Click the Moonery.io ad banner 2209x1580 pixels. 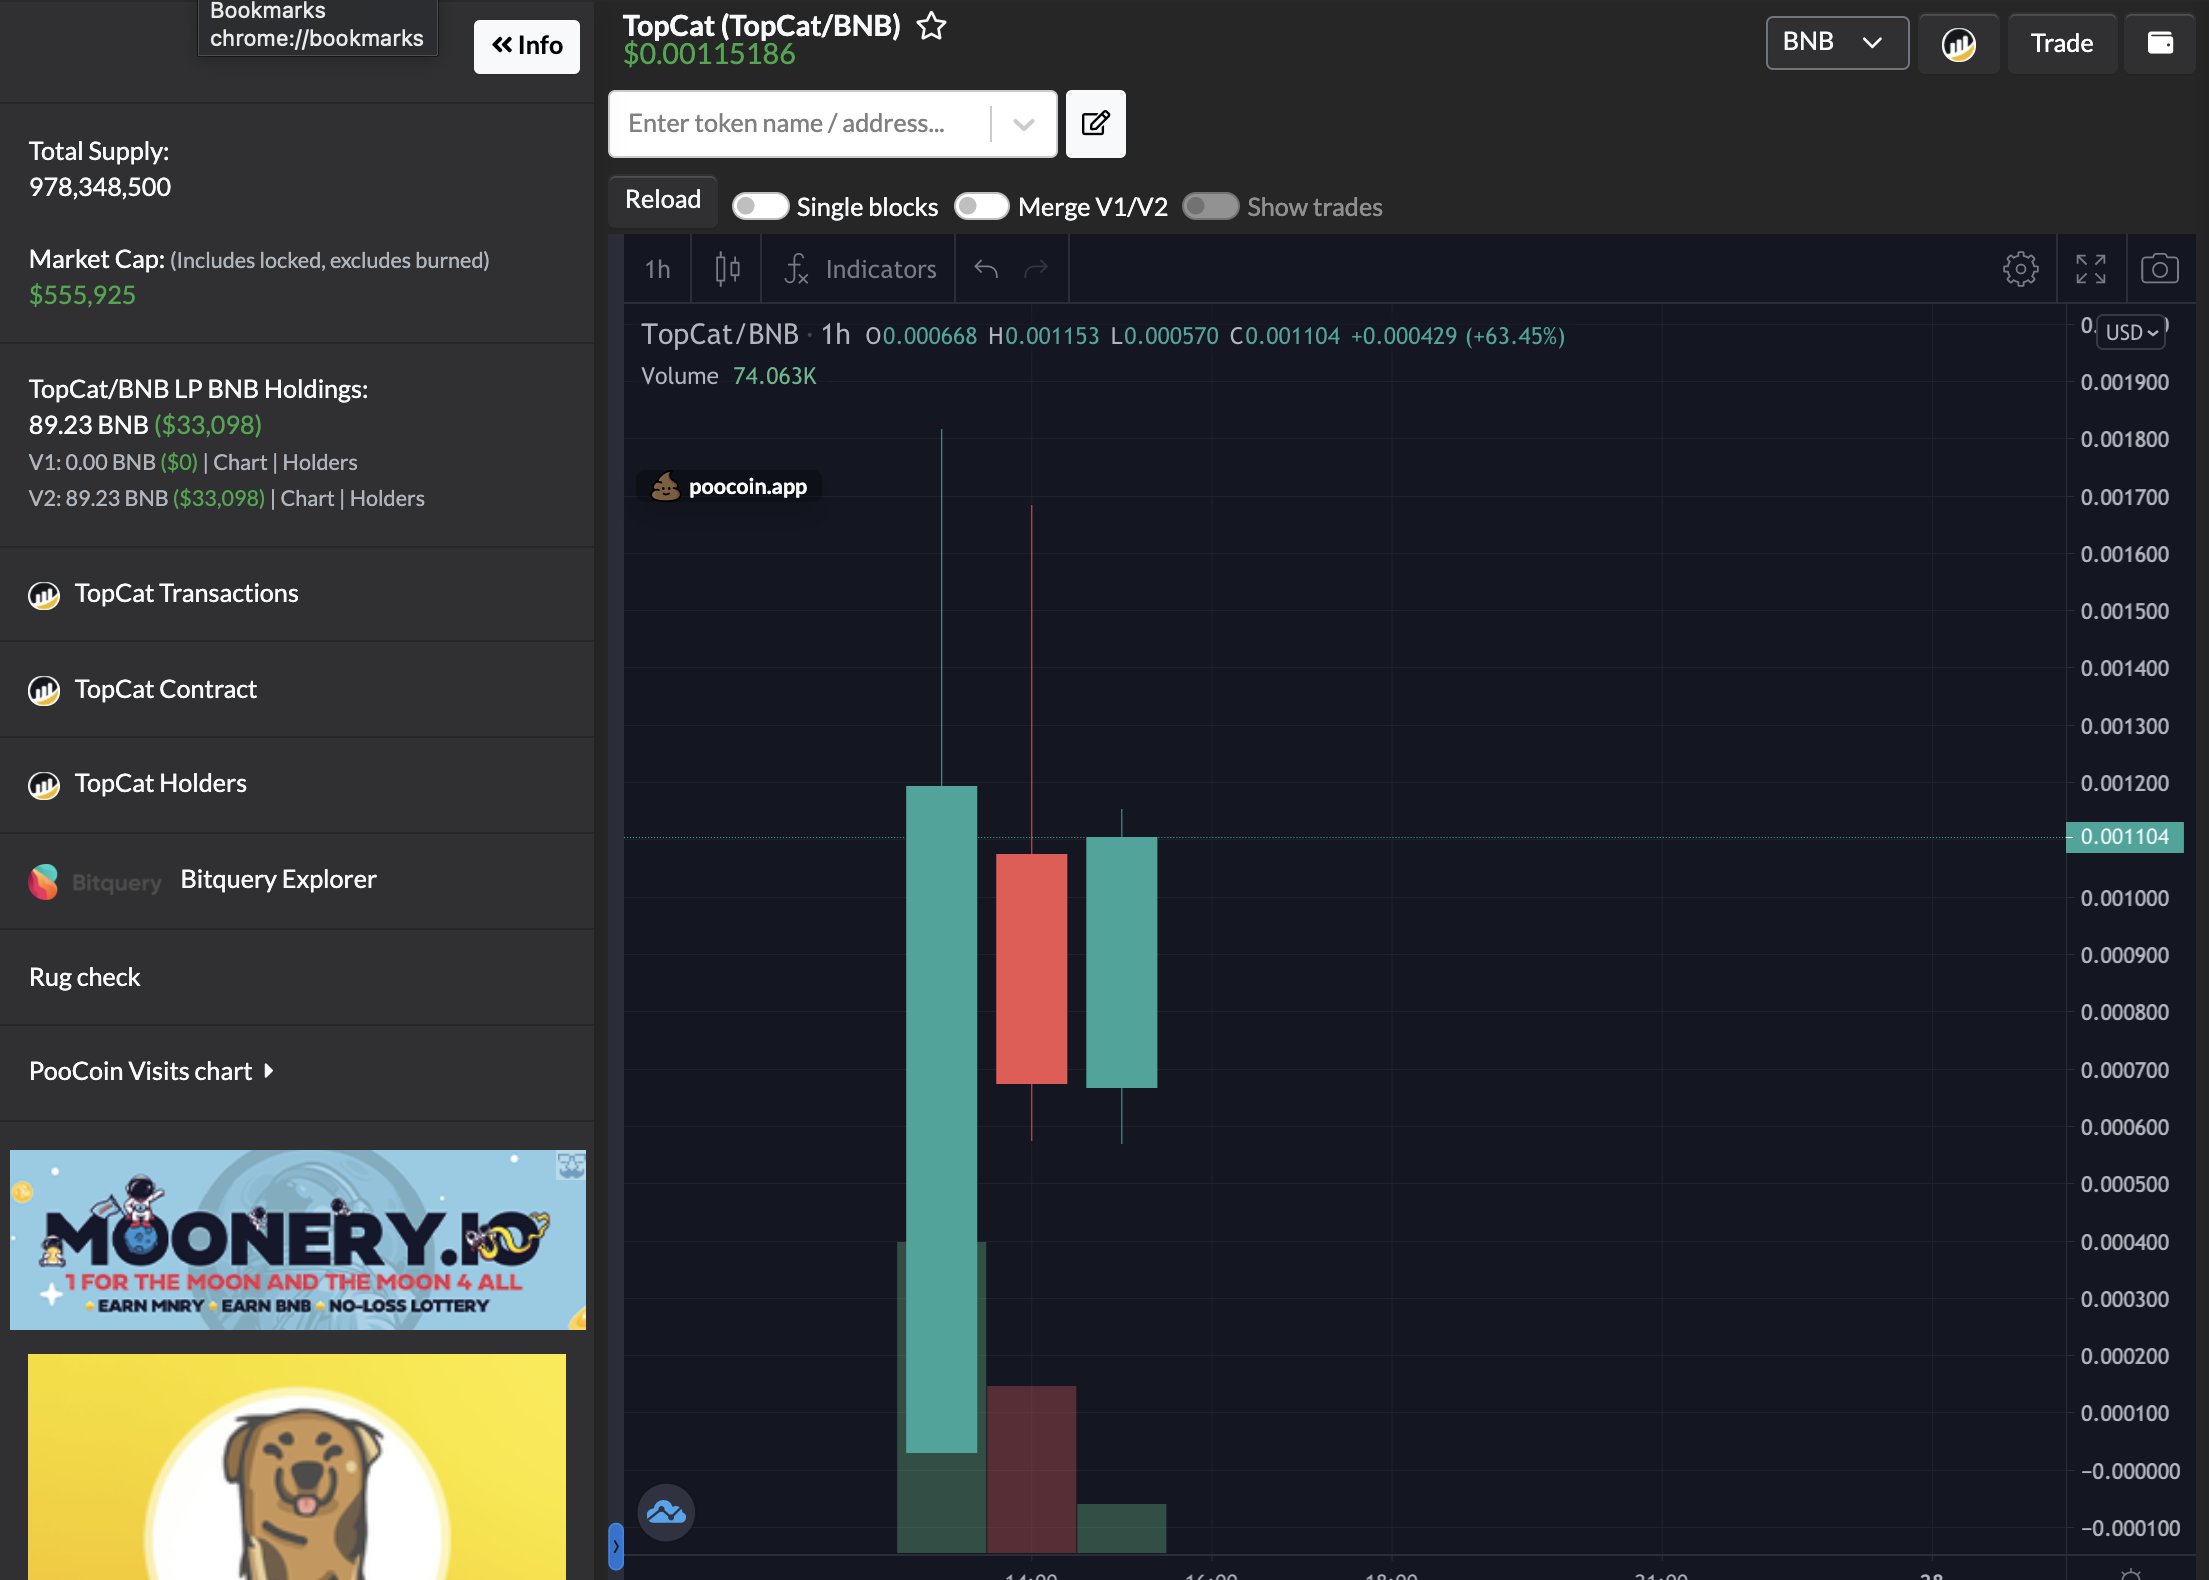pos(298,1240)
